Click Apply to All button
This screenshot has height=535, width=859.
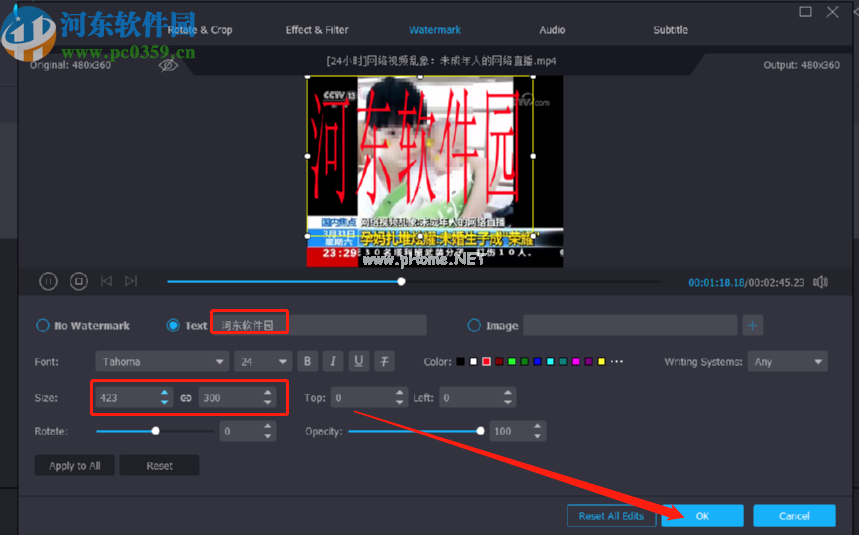[x=75, y=465]
